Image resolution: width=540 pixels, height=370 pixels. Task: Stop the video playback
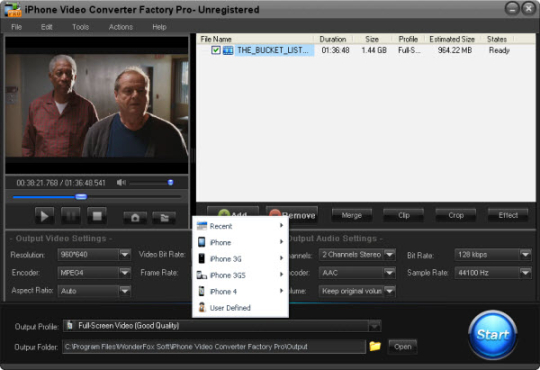point(97,216)
